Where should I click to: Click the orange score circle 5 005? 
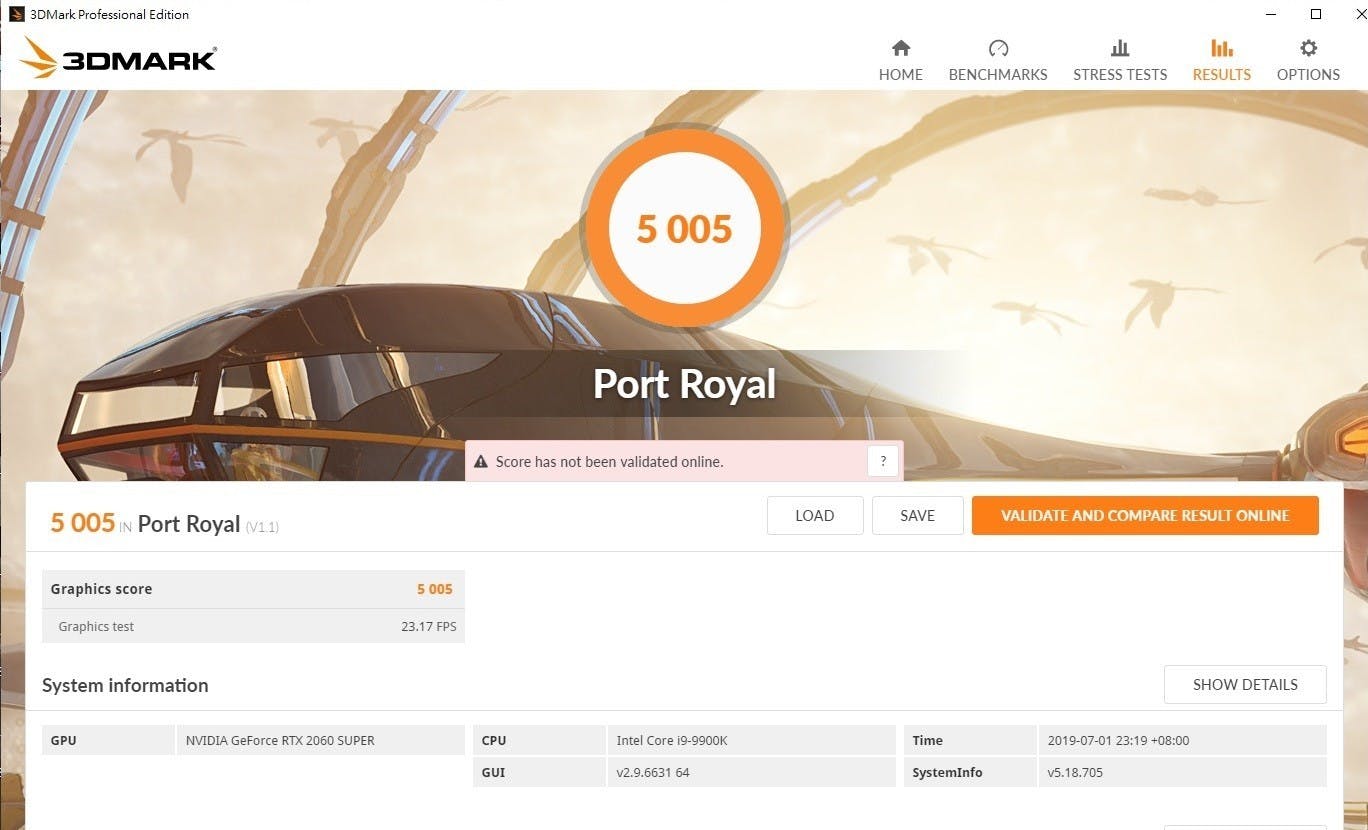pos(685,229)
